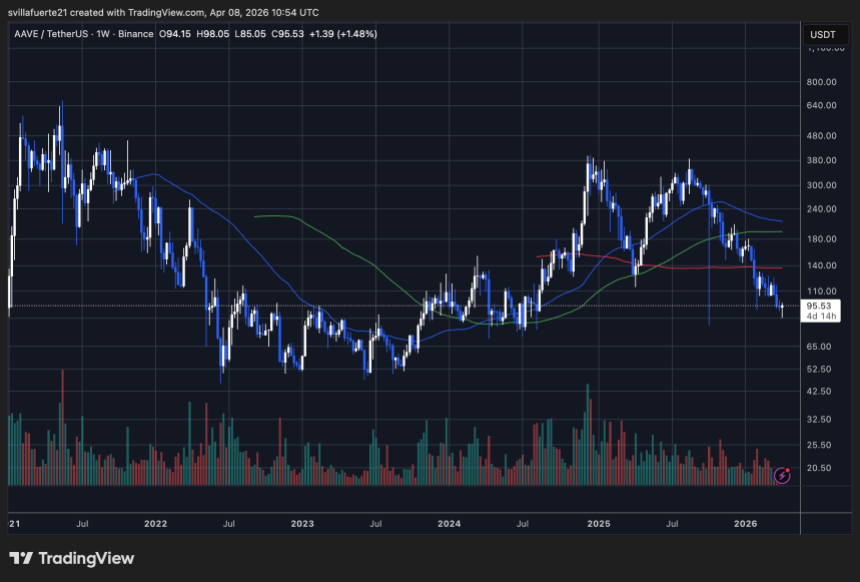The width and height of the screenshot is (860, 582).
Task: Click the red notification dot on flash icon
Action: click(789, 470)
